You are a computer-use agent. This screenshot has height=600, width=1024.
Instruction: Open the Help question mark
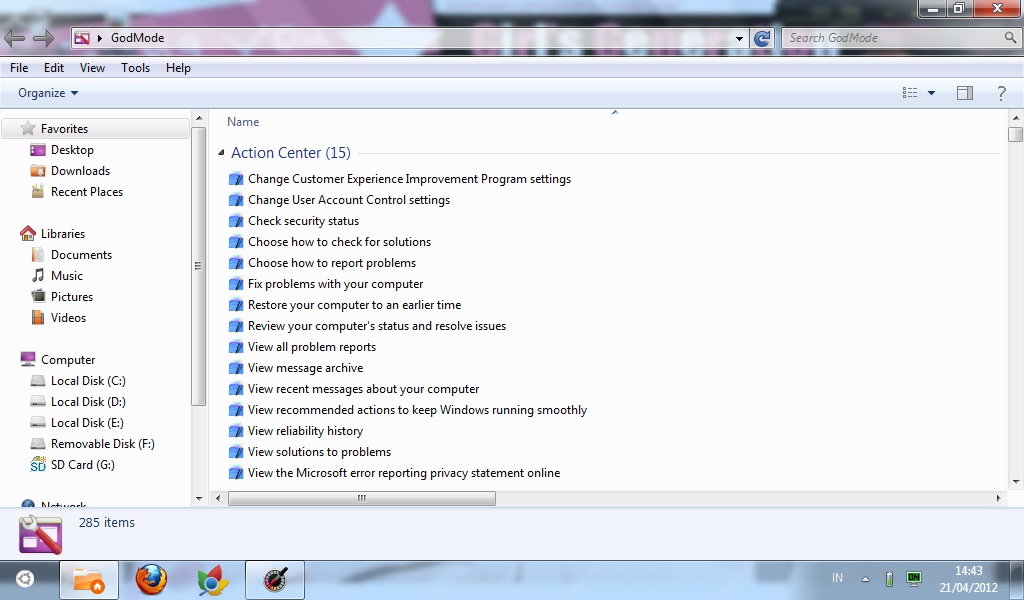1001,93
